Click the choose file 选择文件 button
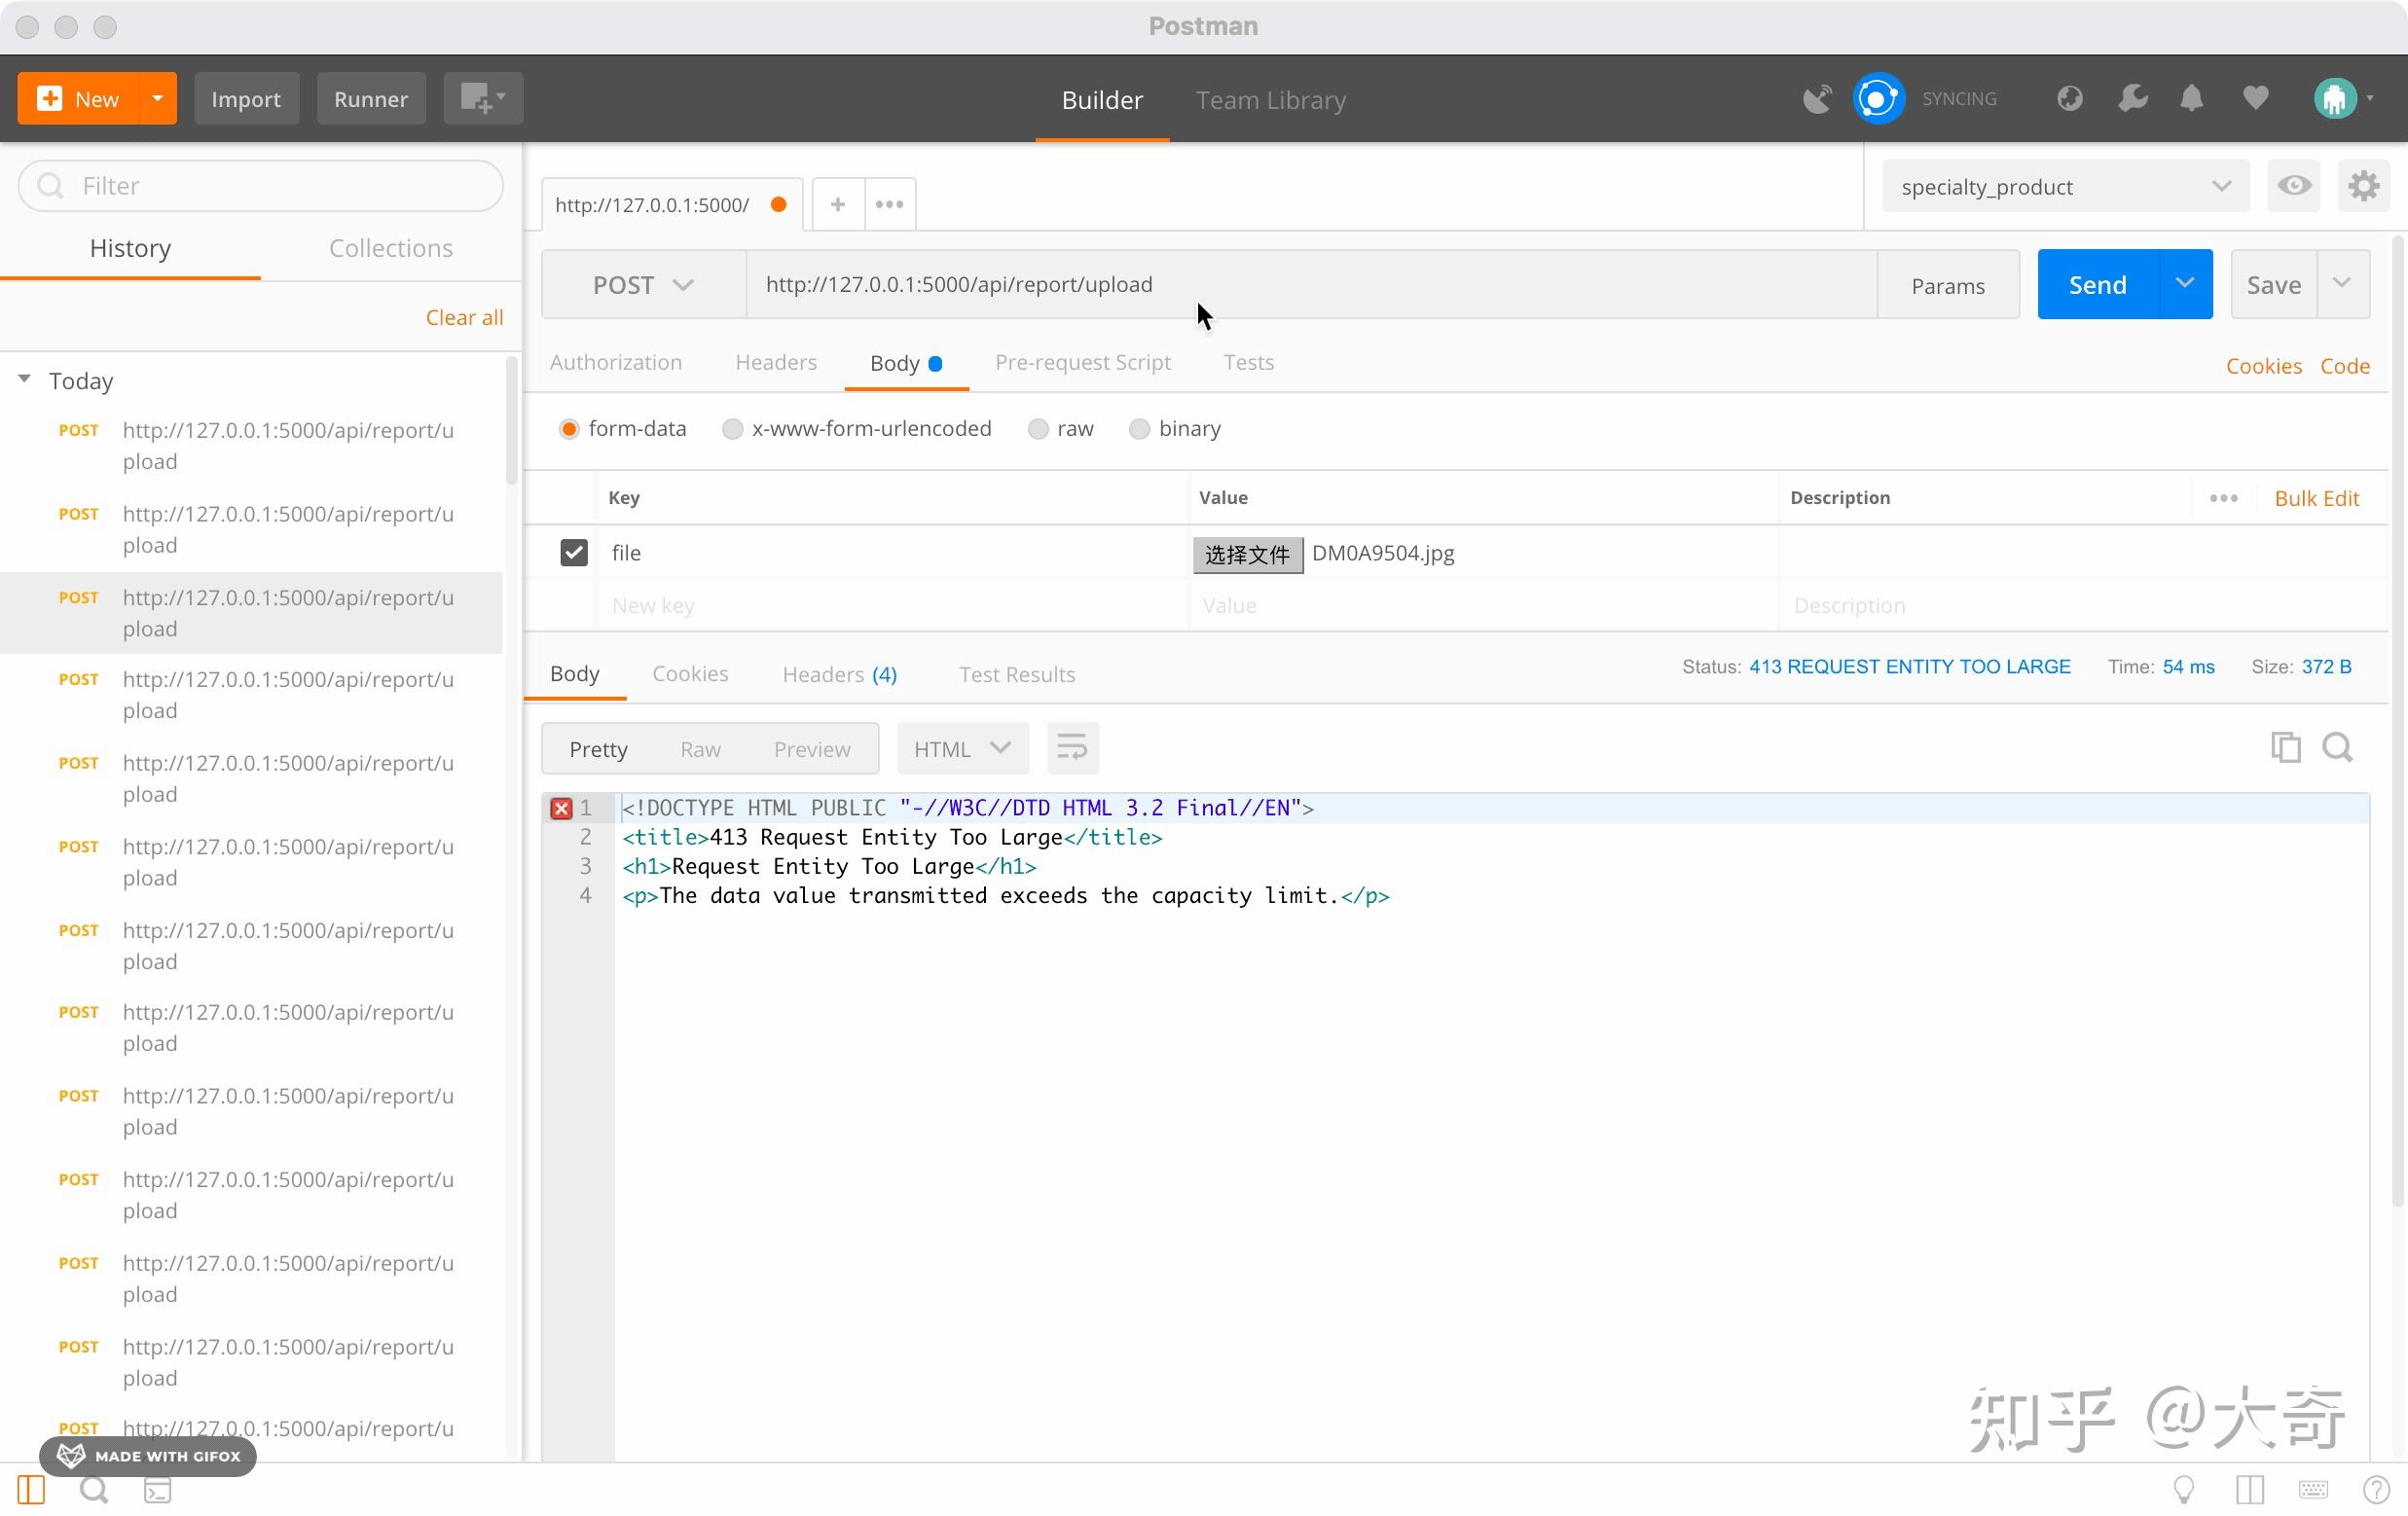 1247,554
